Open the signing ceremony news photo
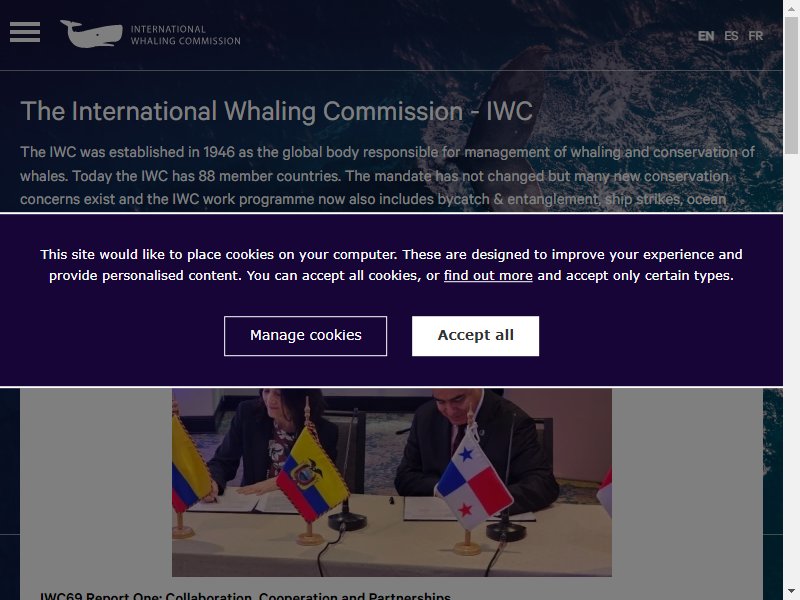The image size is (800, 600). tap(392, 482)
